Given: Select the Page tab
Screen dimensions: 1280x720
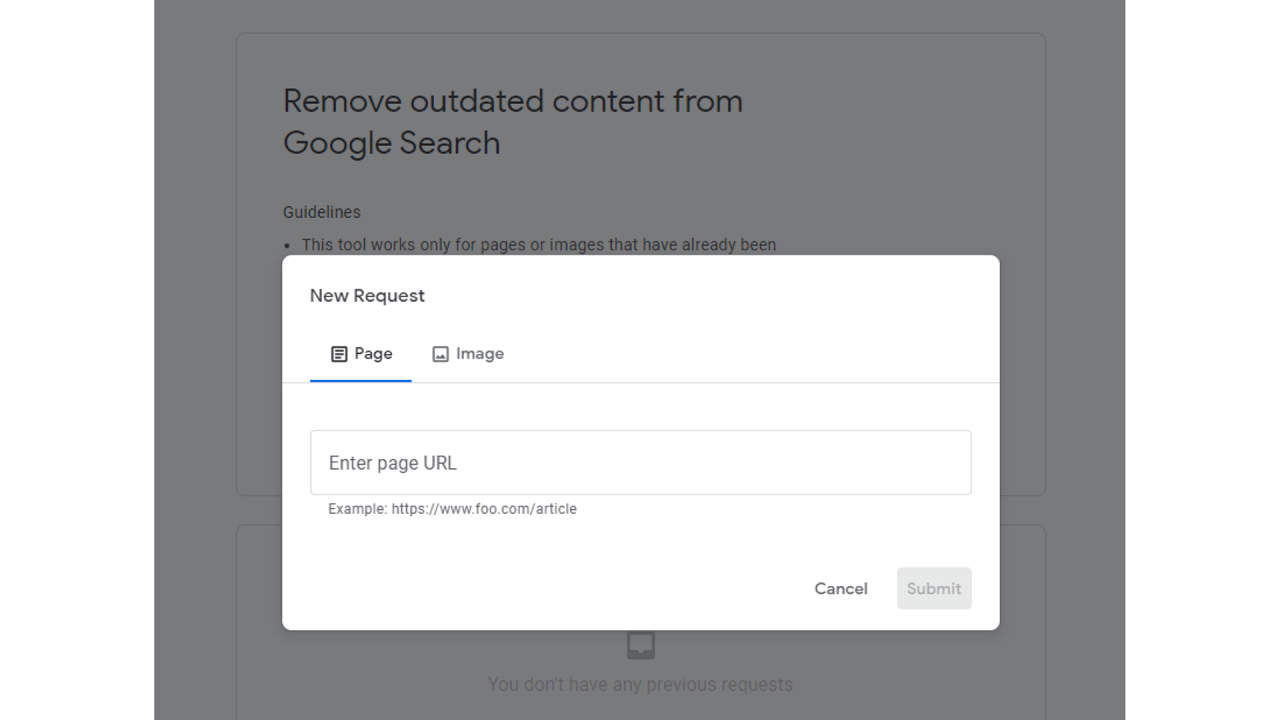Looking at the screenshot, I should [361, 353].
